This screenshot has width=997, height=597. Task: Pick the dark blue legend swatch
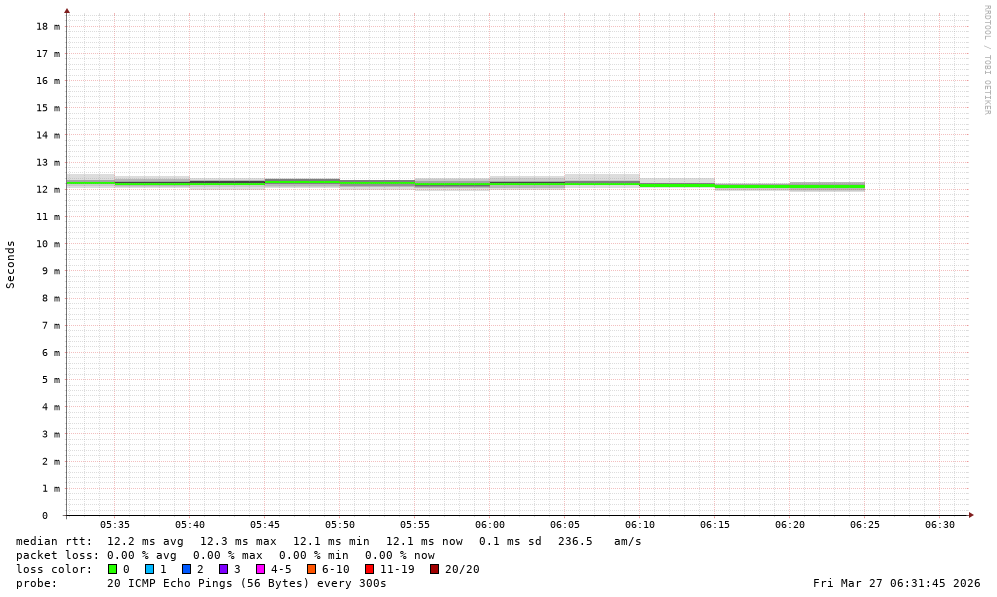pyautogui.click(x=186, y=569)
